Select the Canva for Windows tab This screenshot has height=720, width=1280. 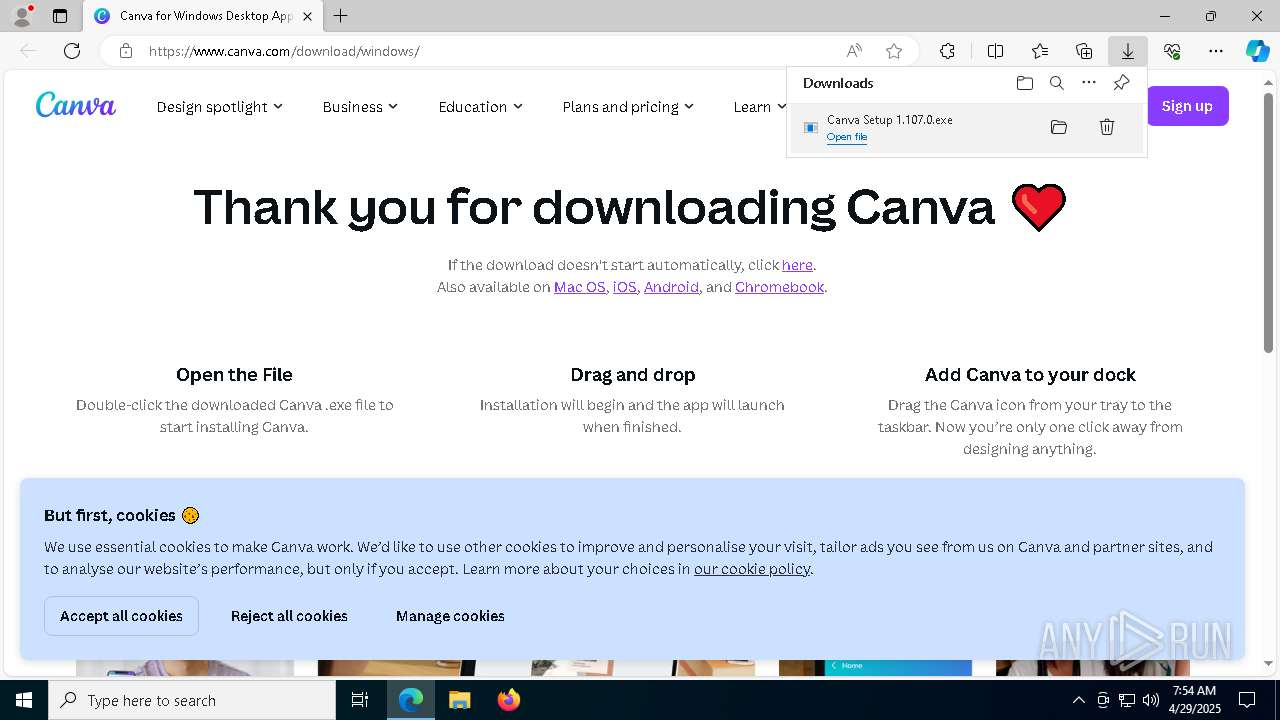click(202, 16)
